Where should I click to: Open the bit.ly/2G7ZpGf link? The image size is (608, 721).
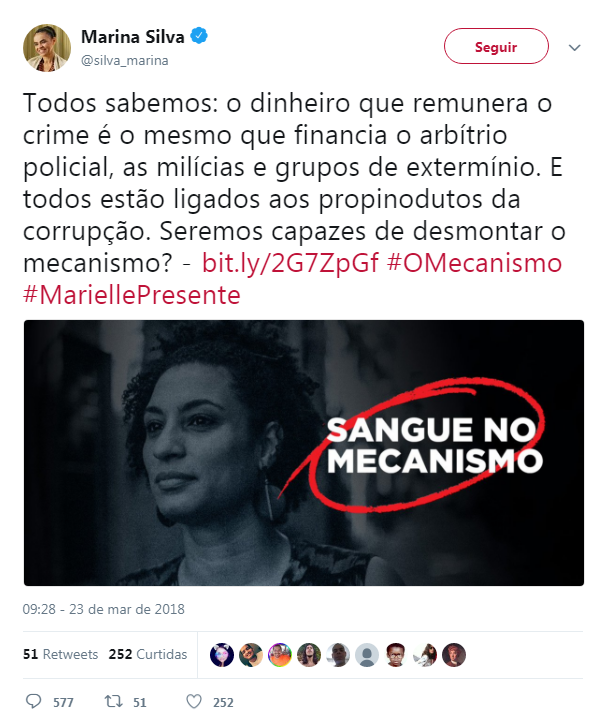coord(290,263)
